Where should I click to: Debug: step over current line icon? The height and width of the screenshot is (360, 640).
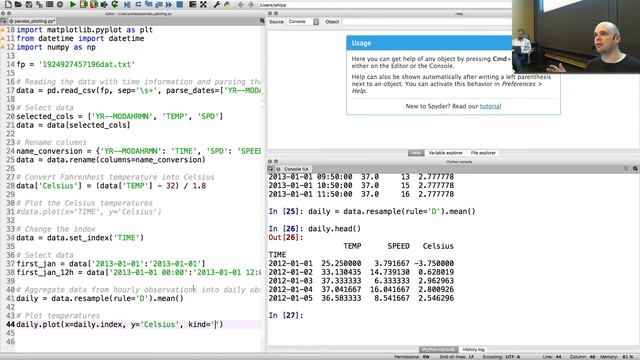tap(138, 4)
